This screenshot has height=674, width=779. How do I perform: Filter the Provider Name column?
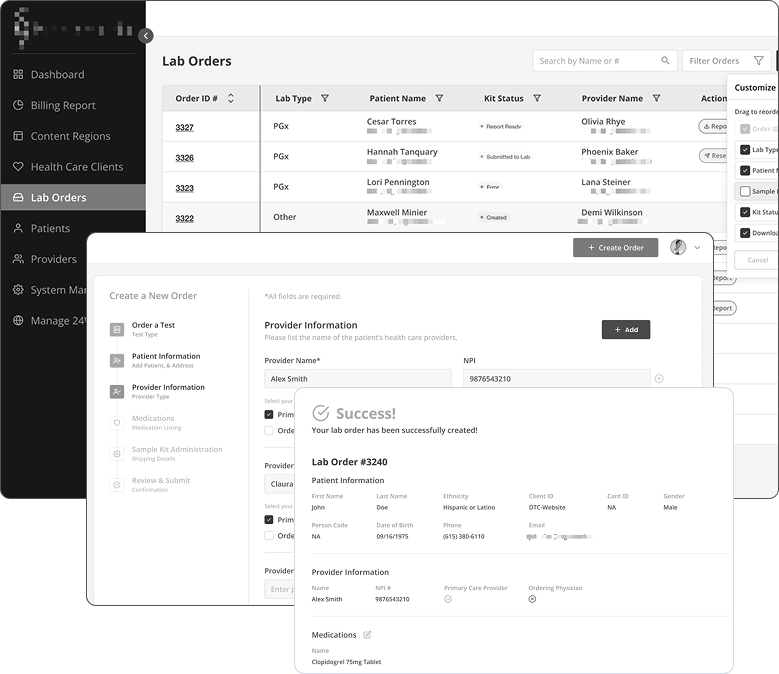(x=656, y=99)
